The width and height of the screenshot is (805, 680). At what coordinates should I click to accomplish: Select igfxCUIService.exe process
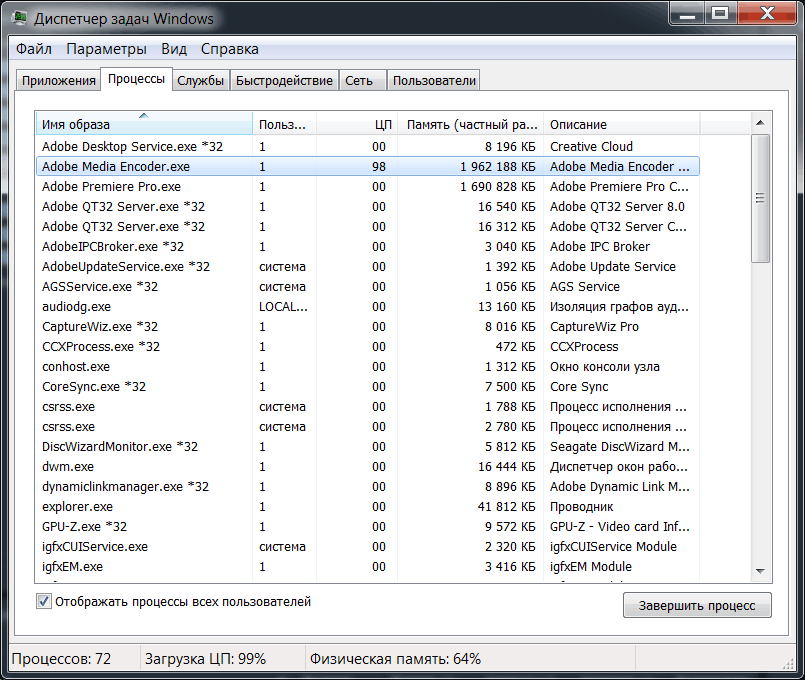[368, 547]
